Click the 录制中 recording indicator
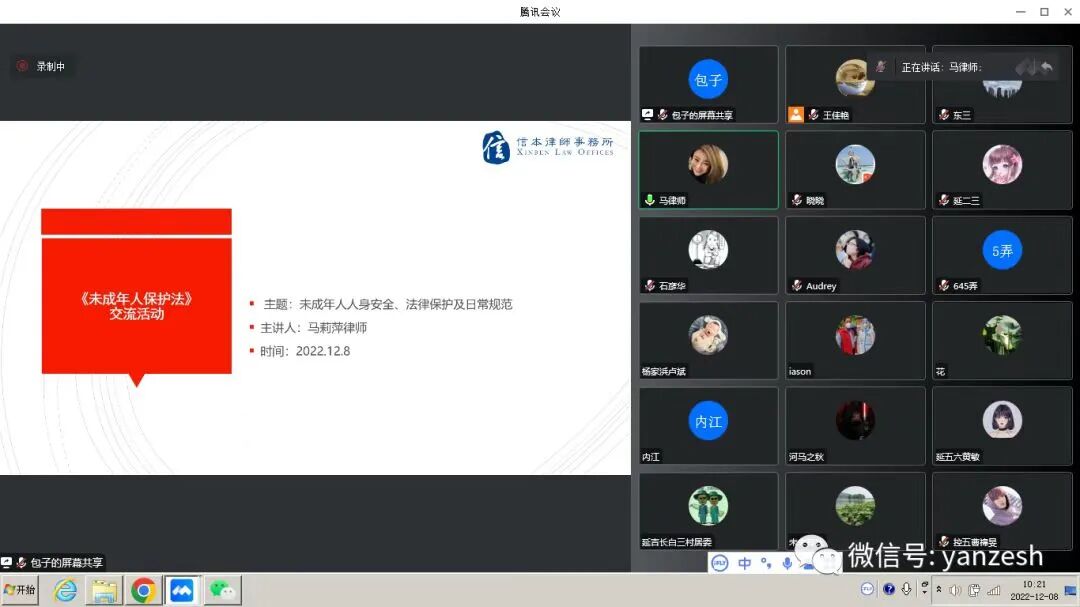Screen dimensions: 1080x607 click(42, 66)
